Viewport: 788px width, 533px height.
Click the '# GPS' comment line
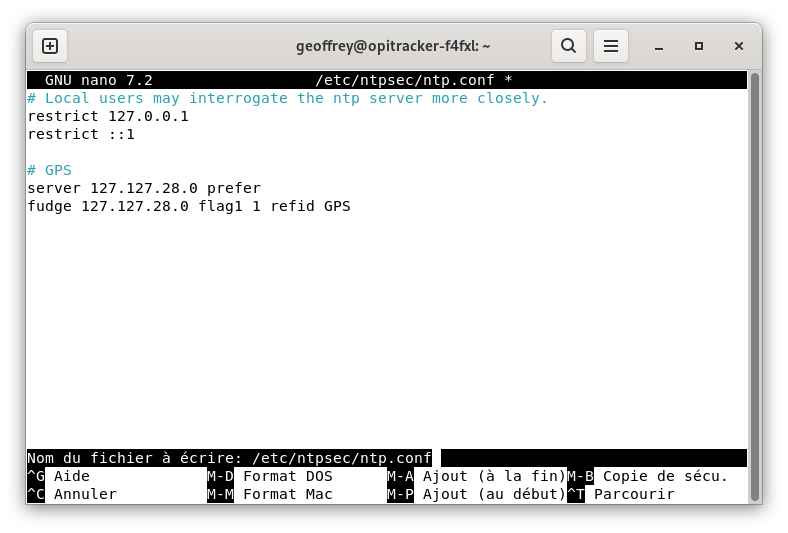[x=49, y=170]
